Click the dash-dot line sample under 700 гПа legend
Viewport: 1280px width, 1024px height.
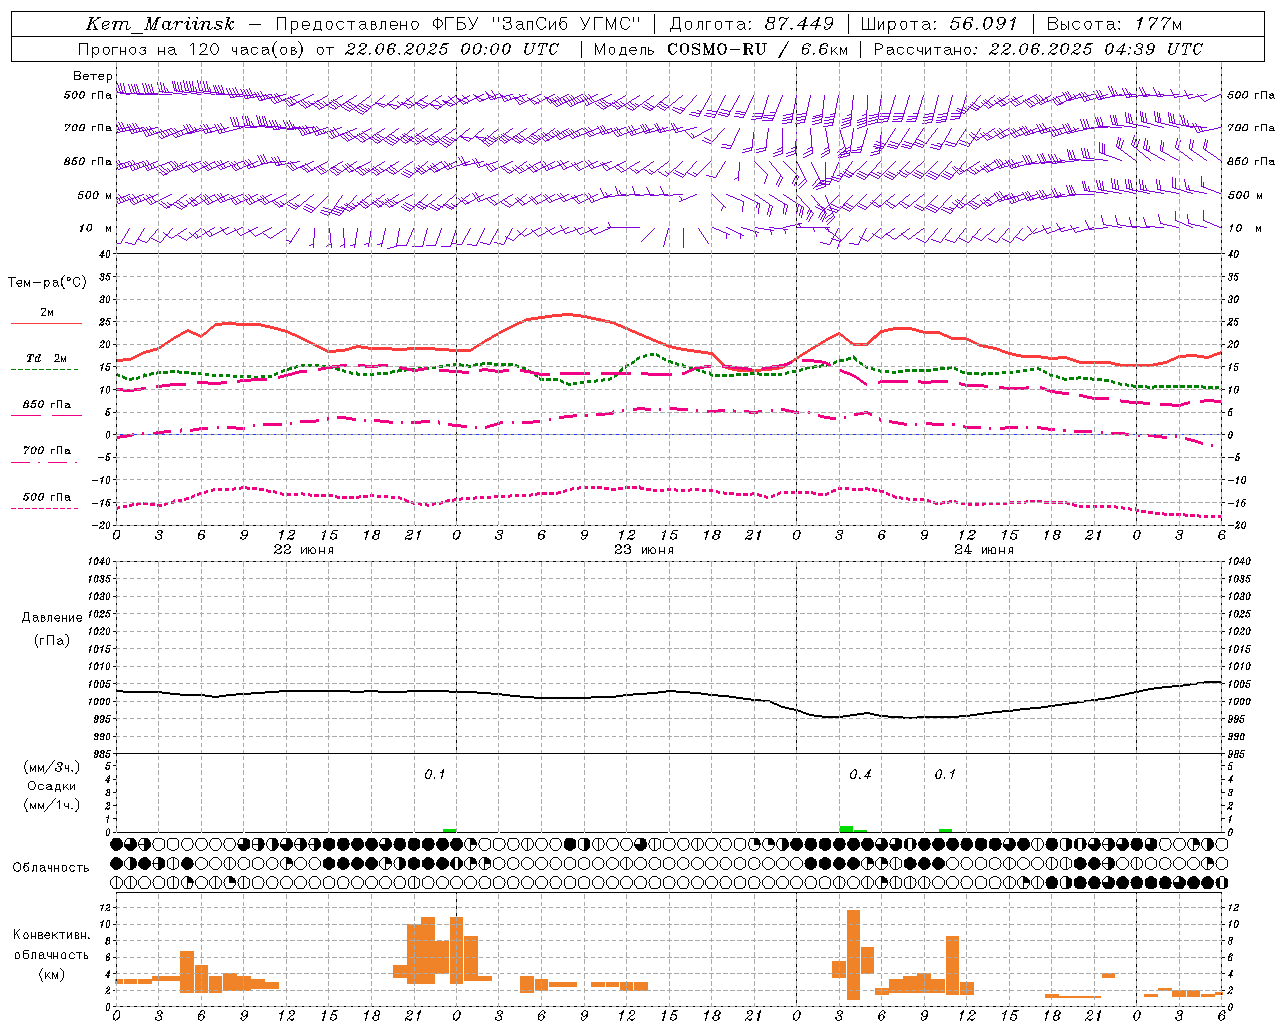(x=45, y=462)
